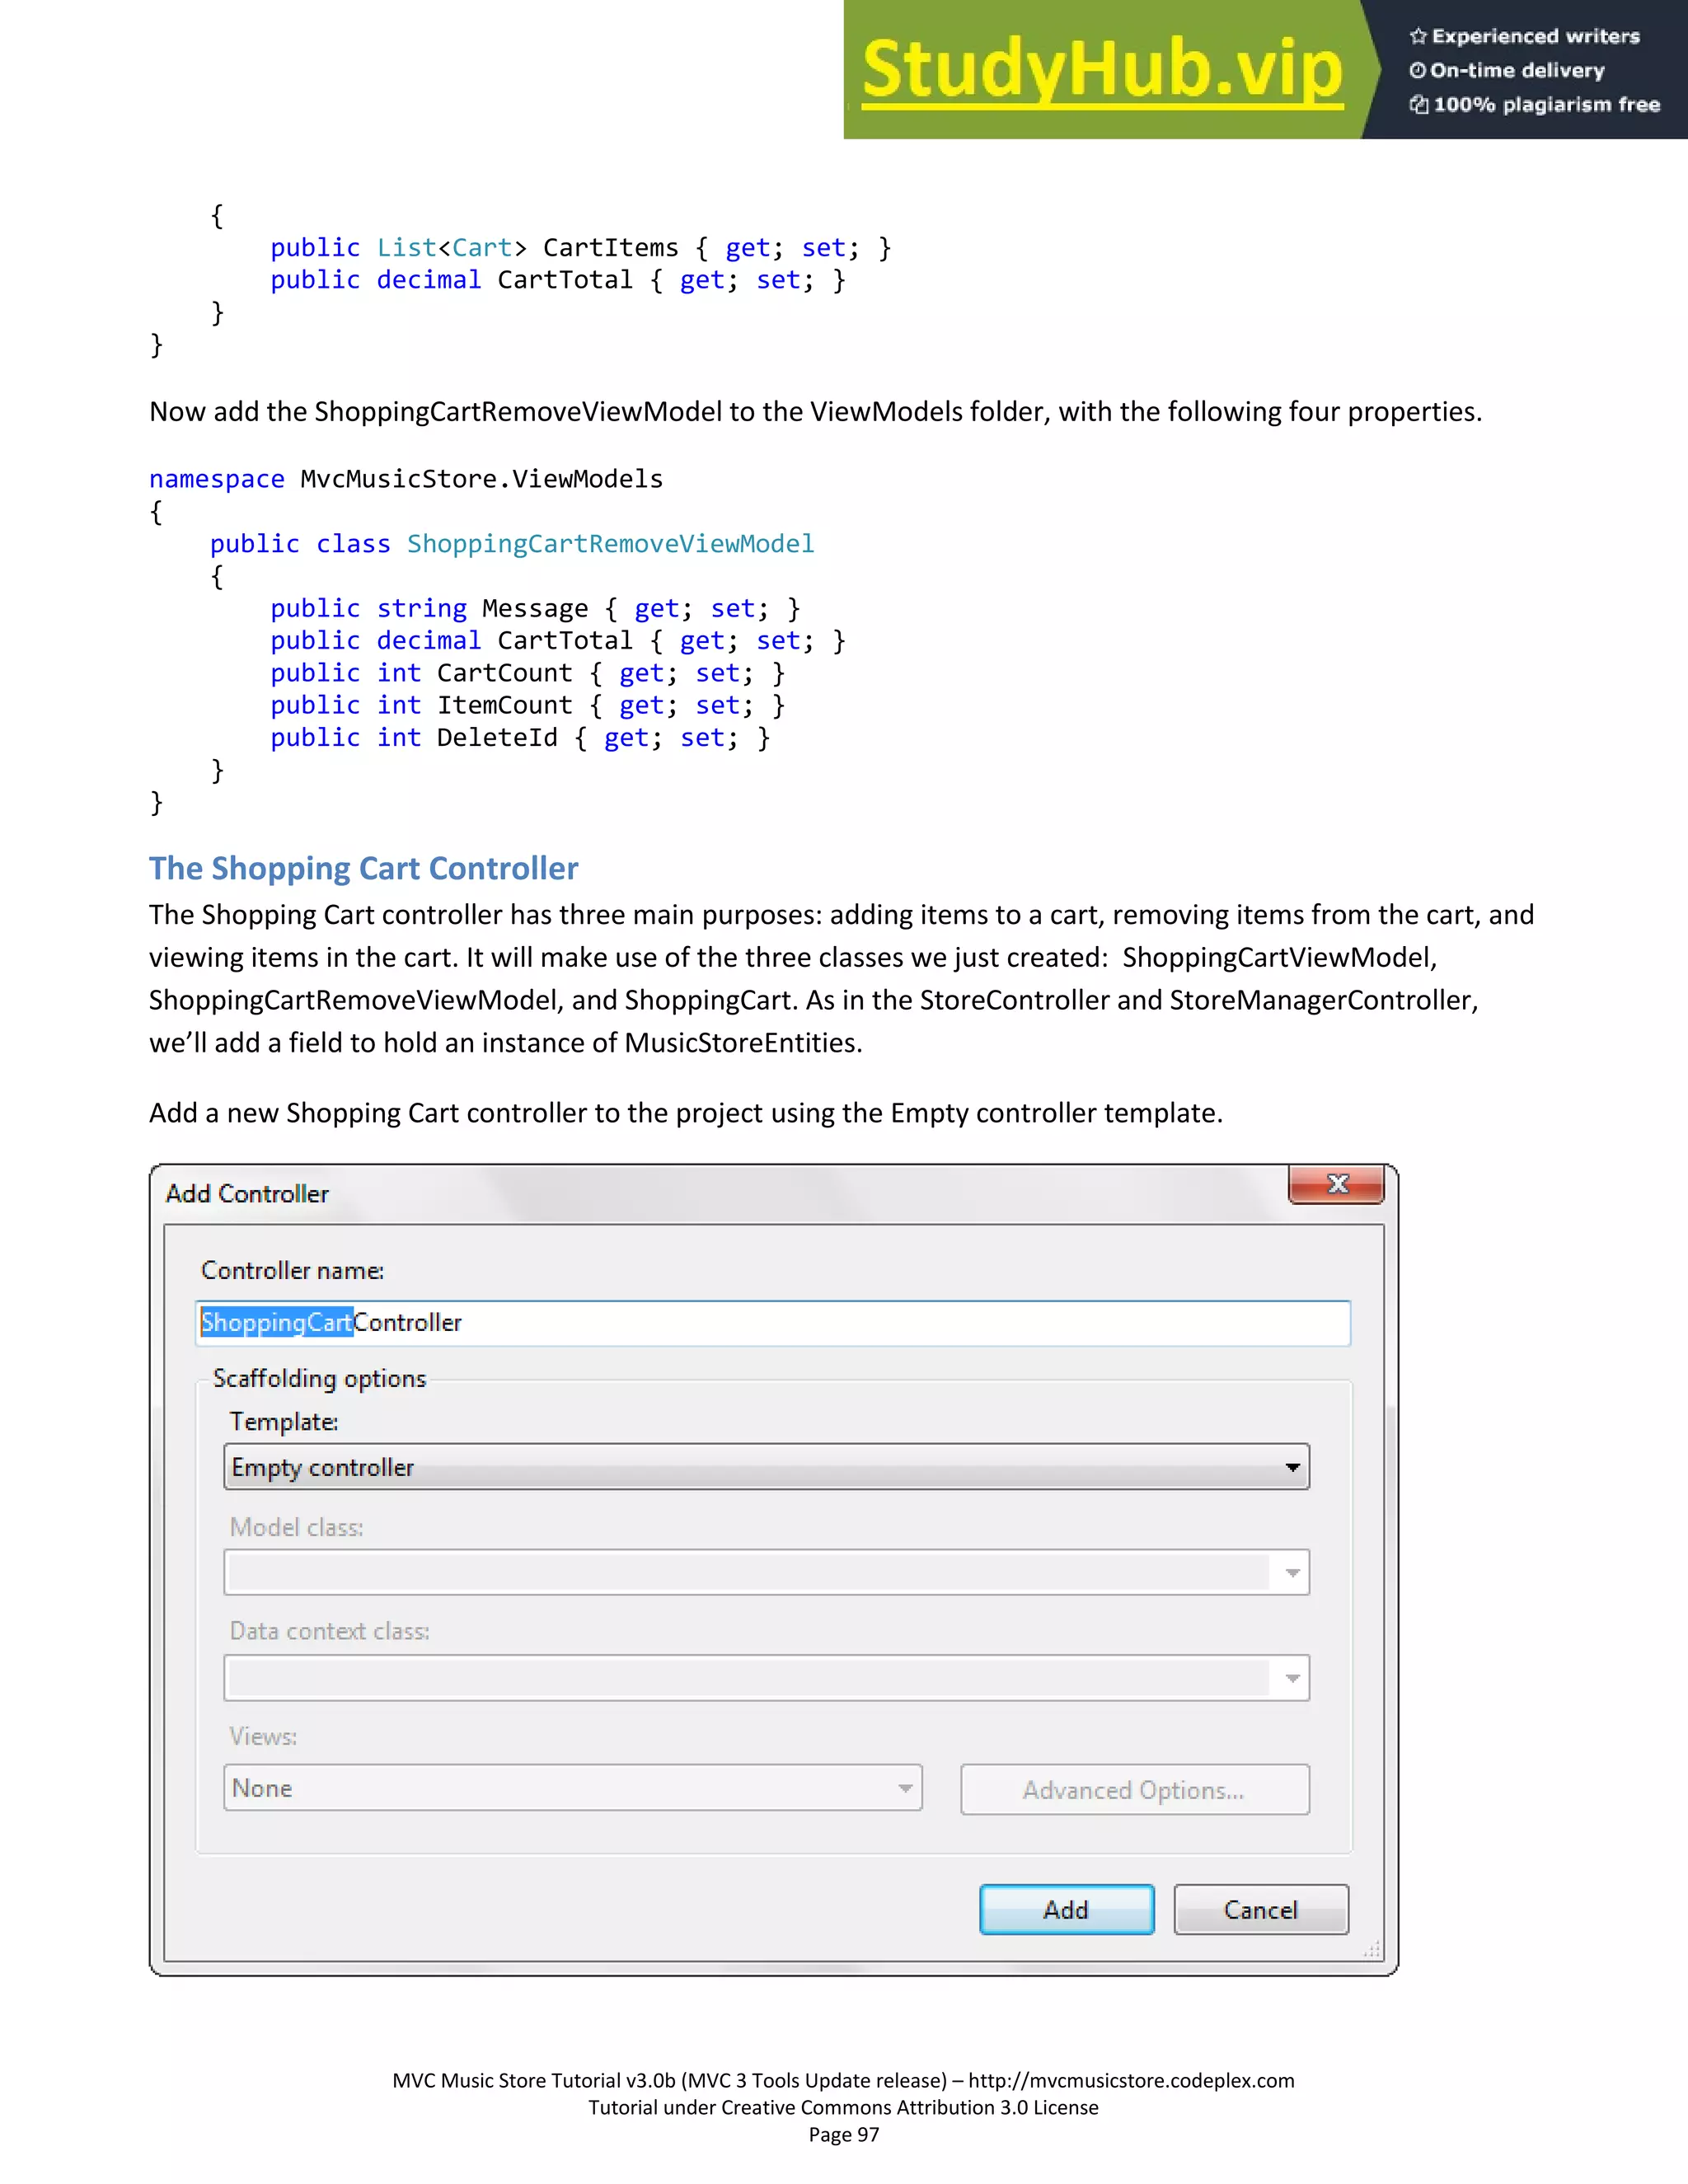Click the Add button in the dialog
1688x2184 pixels.
tap(1066, 1909)
